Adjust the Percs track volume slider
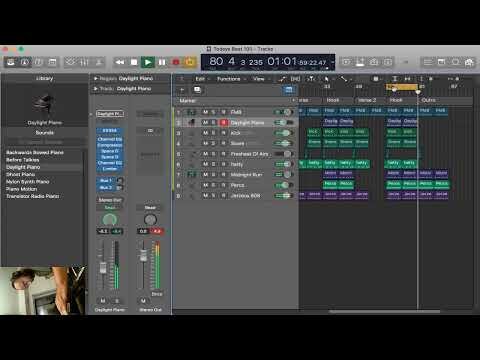480x360 pixels. click(284, 185)
